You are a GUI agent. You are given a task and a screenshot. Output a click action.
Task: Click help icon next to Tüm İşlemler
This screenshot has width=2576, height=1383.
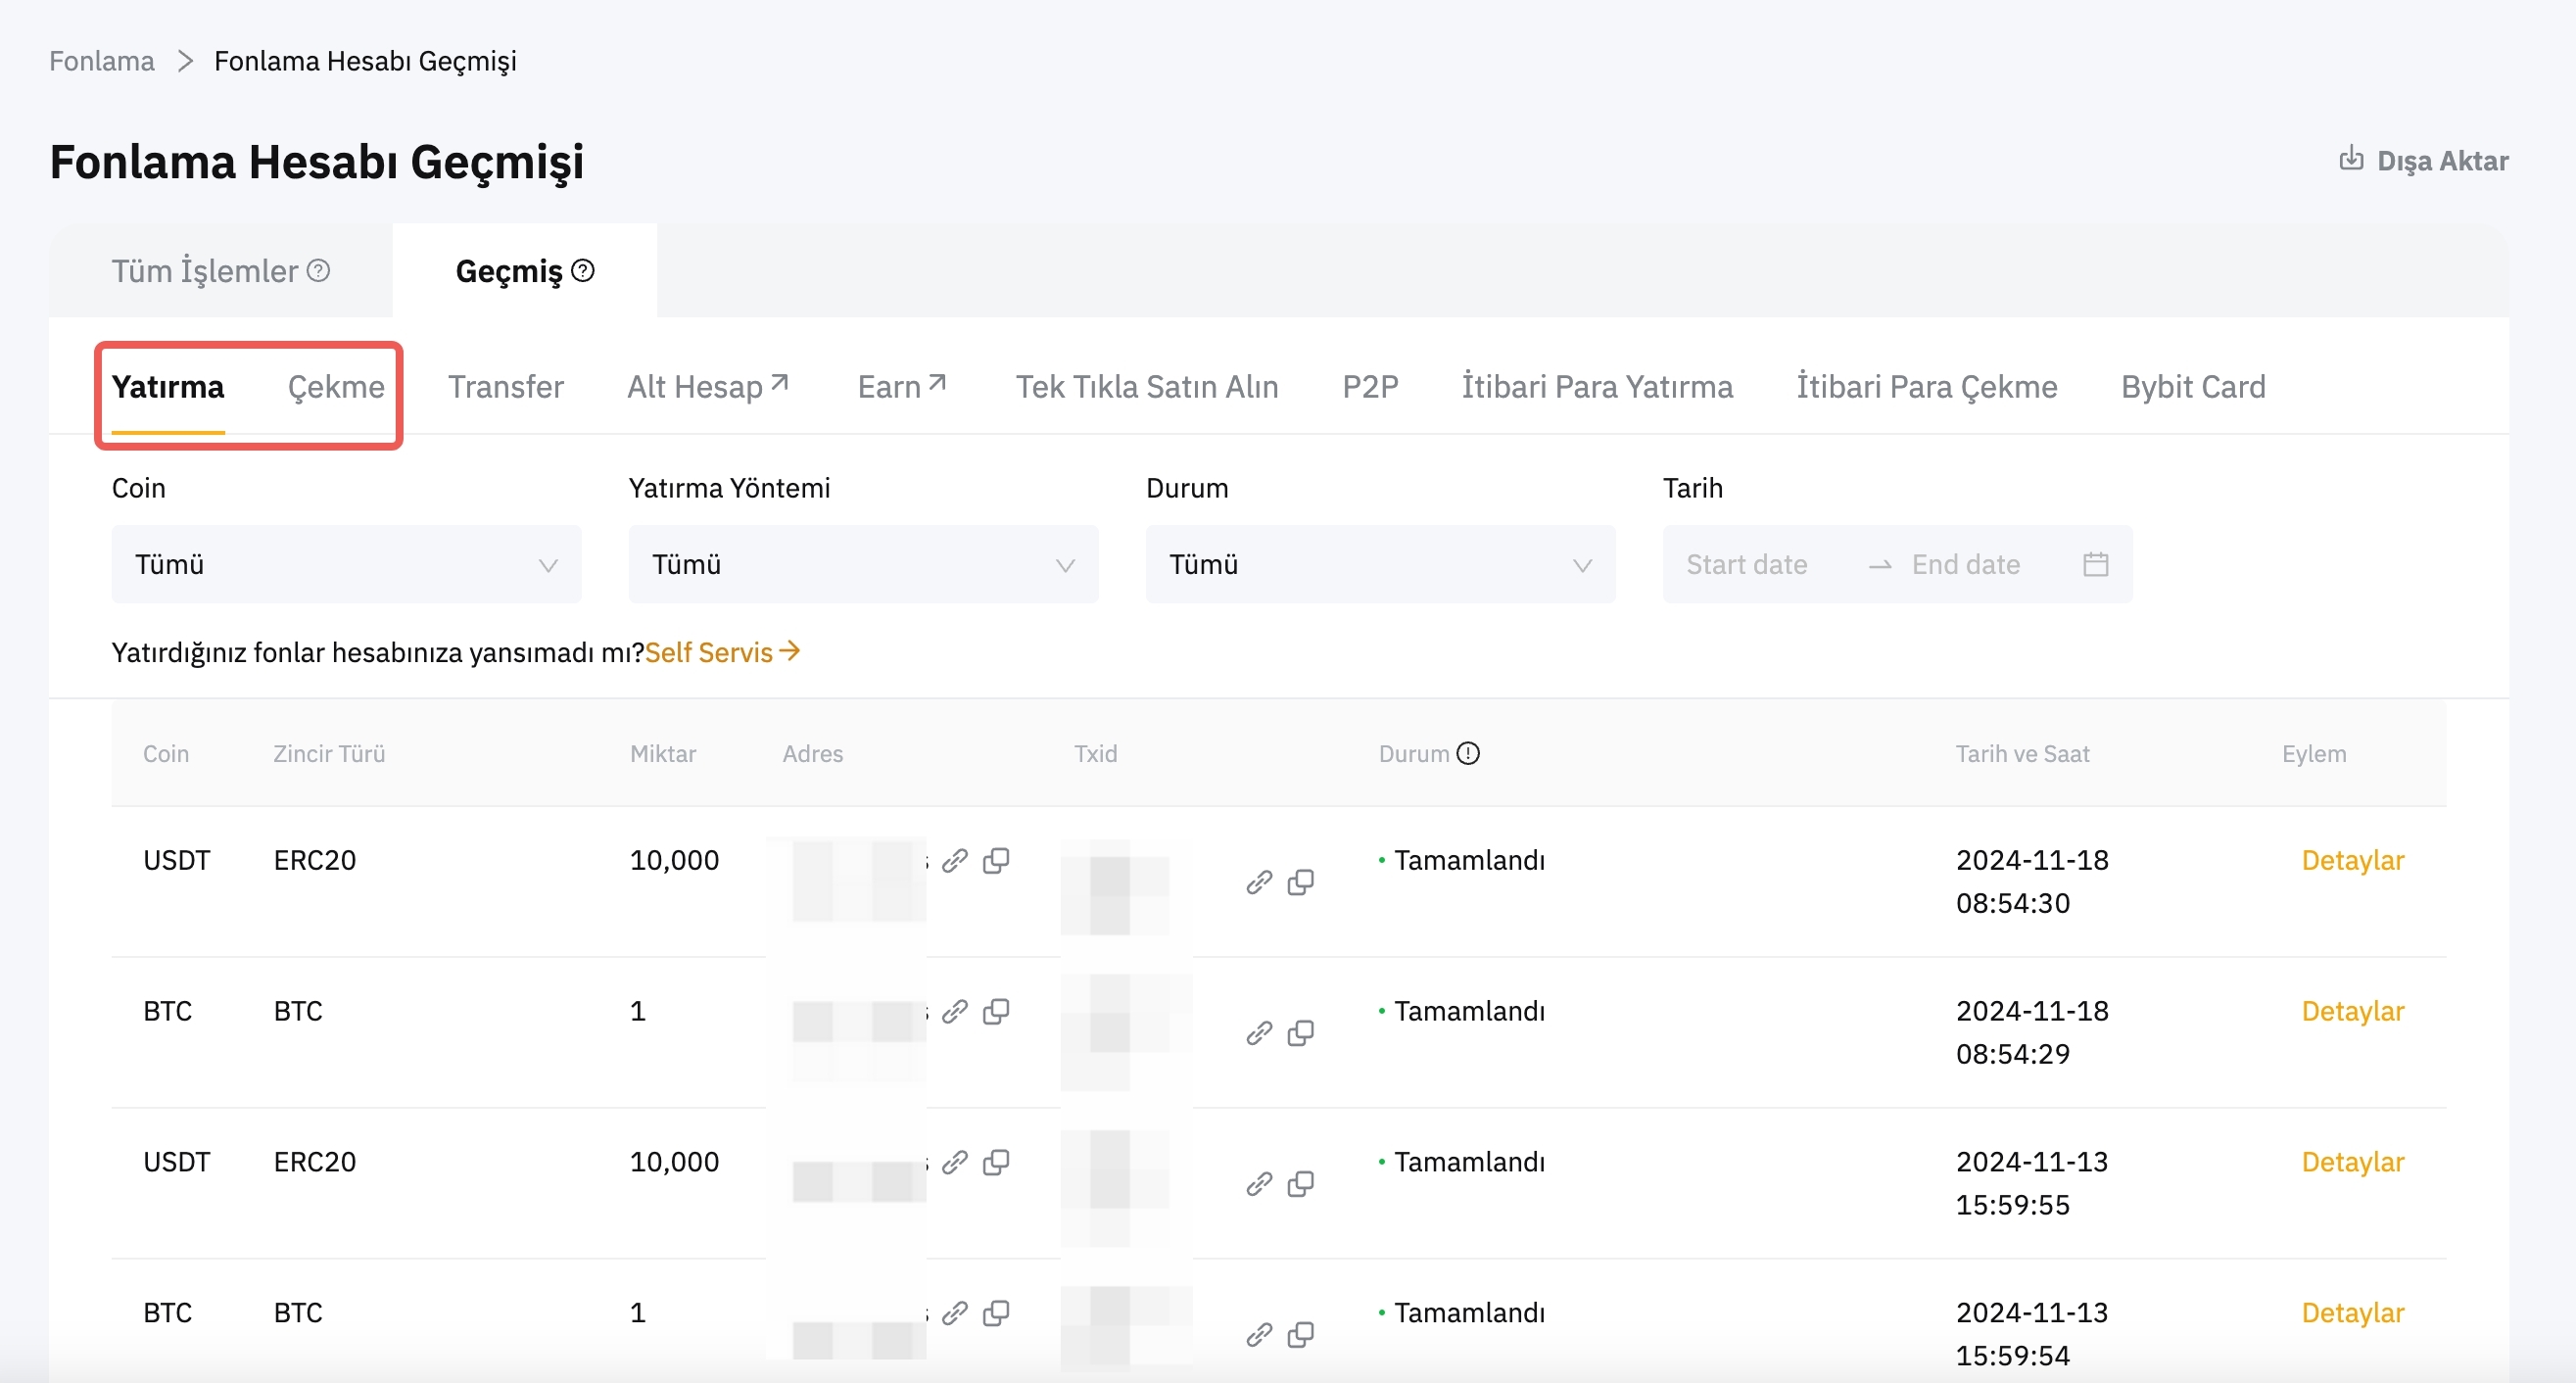(318, 271)
